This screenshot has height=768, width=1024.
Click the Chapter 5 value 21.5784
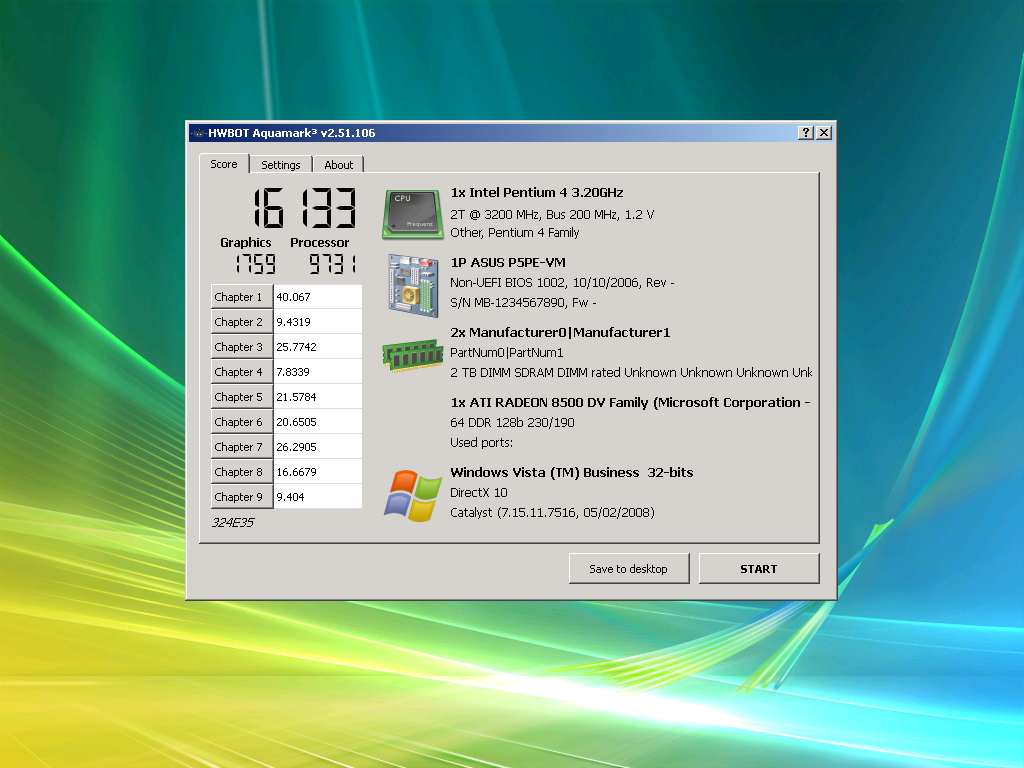coord(317,397)
